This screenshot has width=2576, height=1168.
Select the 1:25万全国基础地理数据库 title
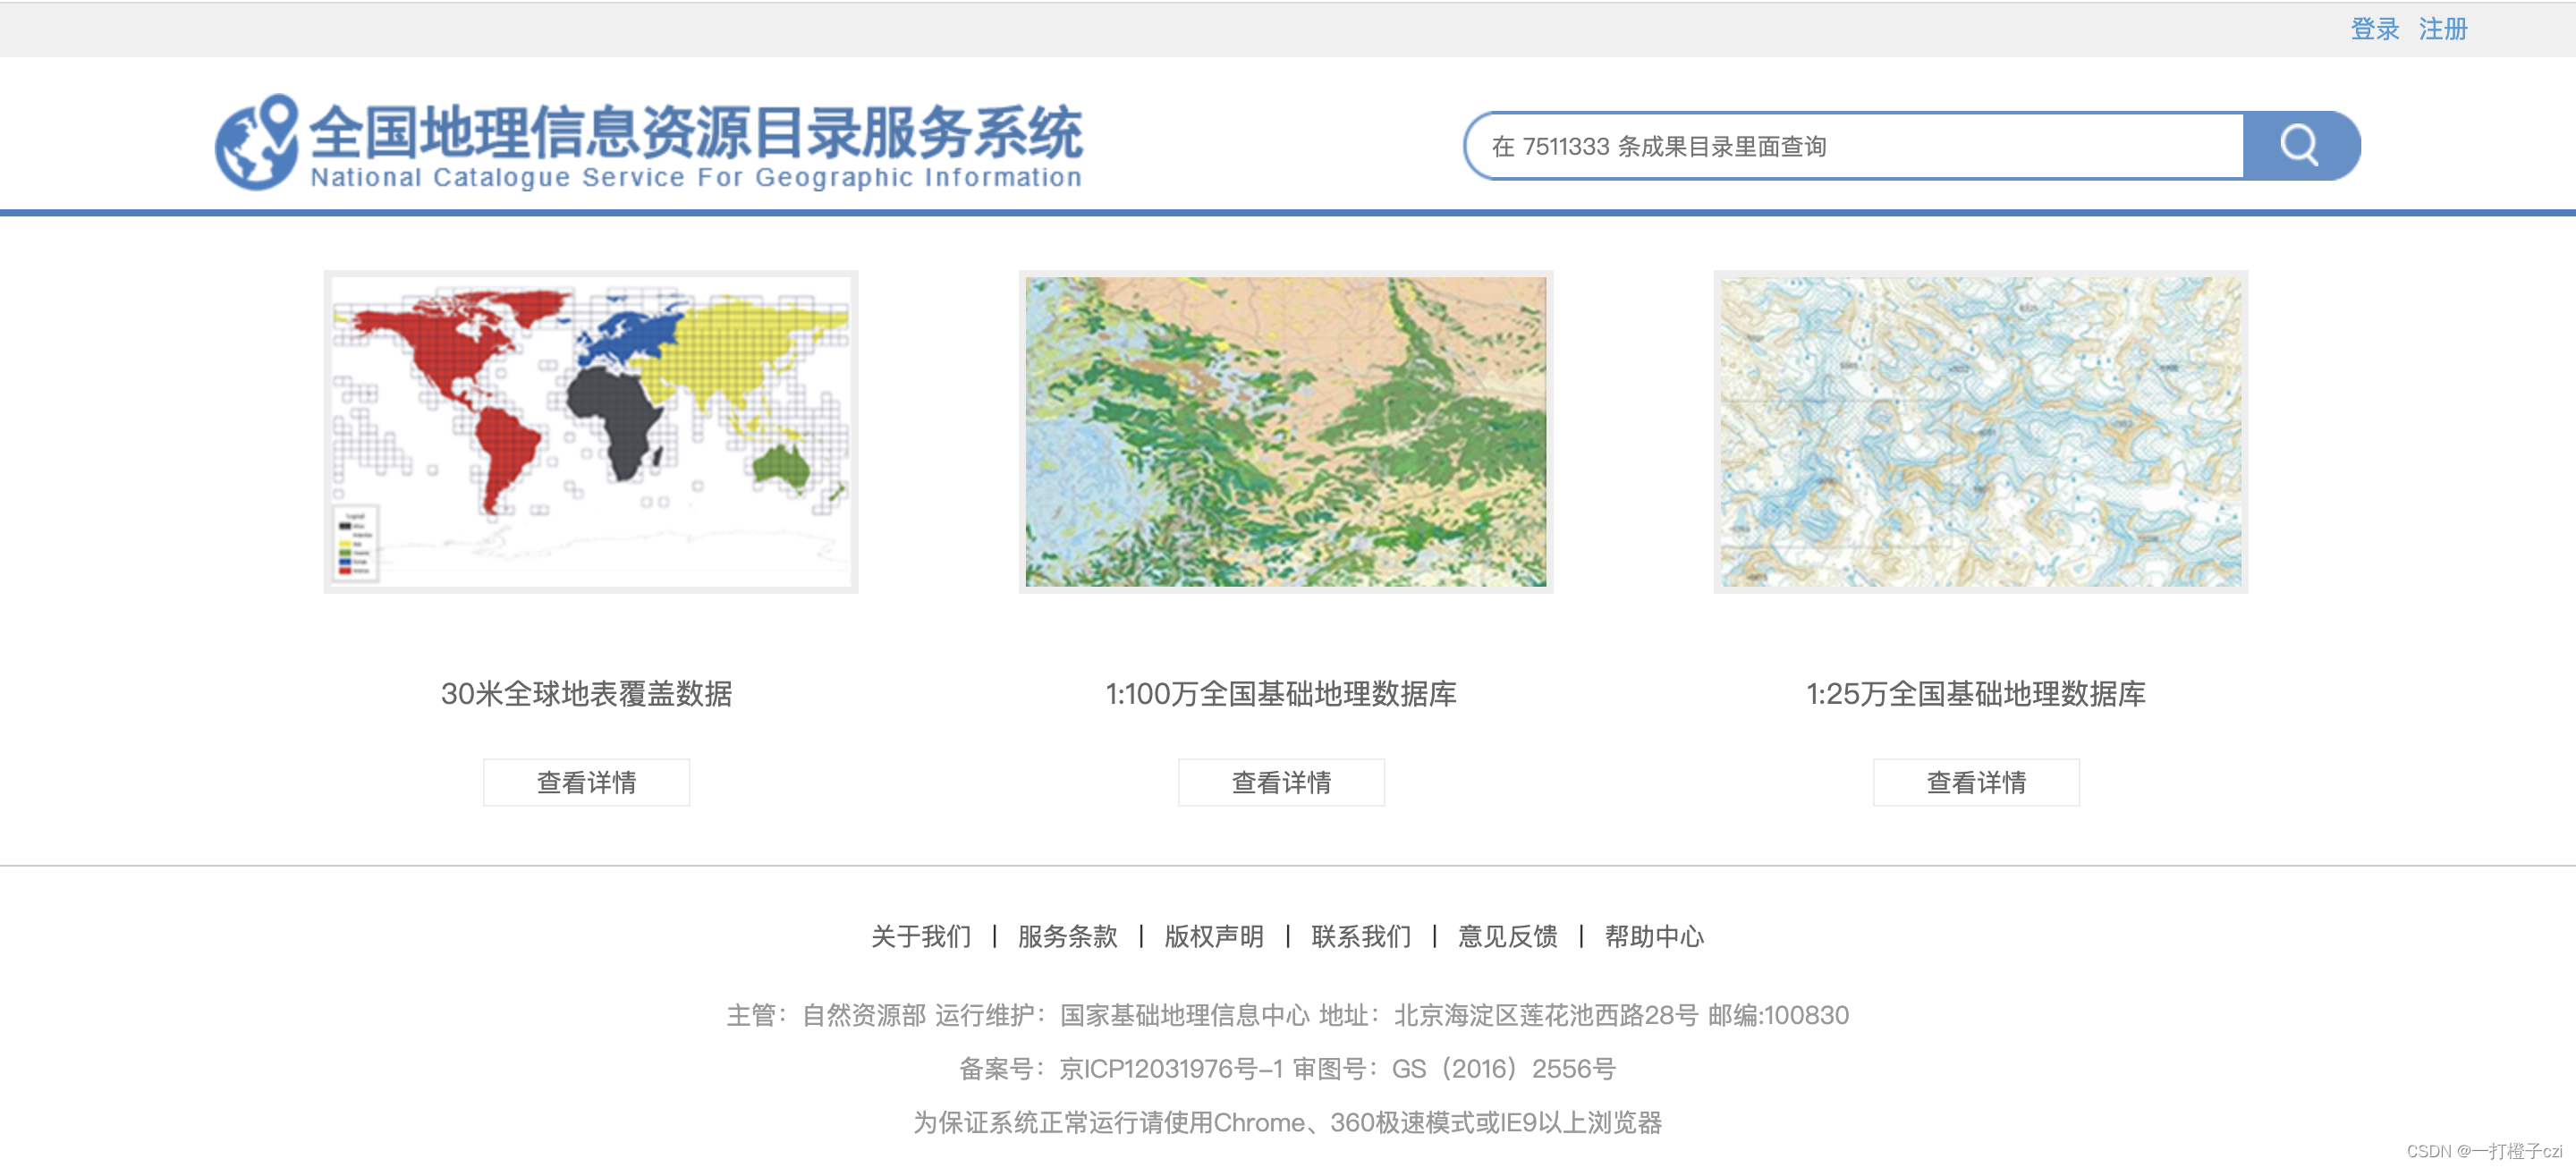(x=1976, y=694)
